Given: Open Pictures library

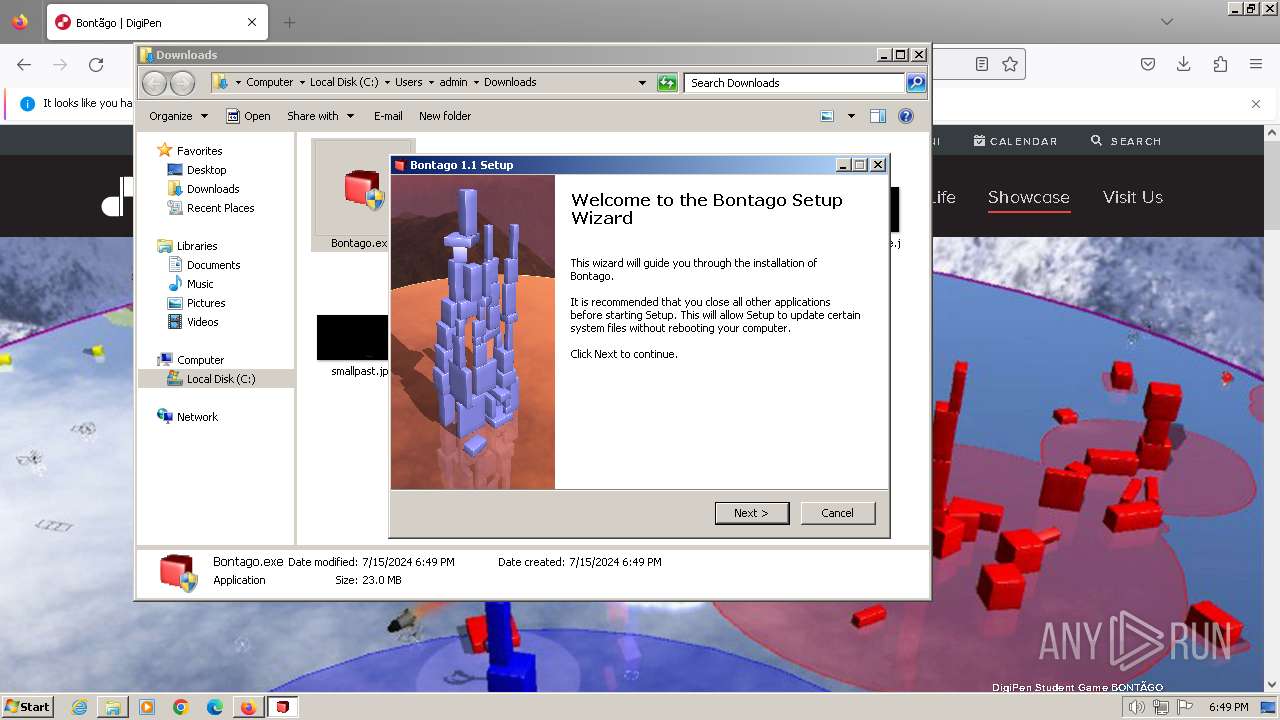Looking at the screenshot, I should coord(206,303).
